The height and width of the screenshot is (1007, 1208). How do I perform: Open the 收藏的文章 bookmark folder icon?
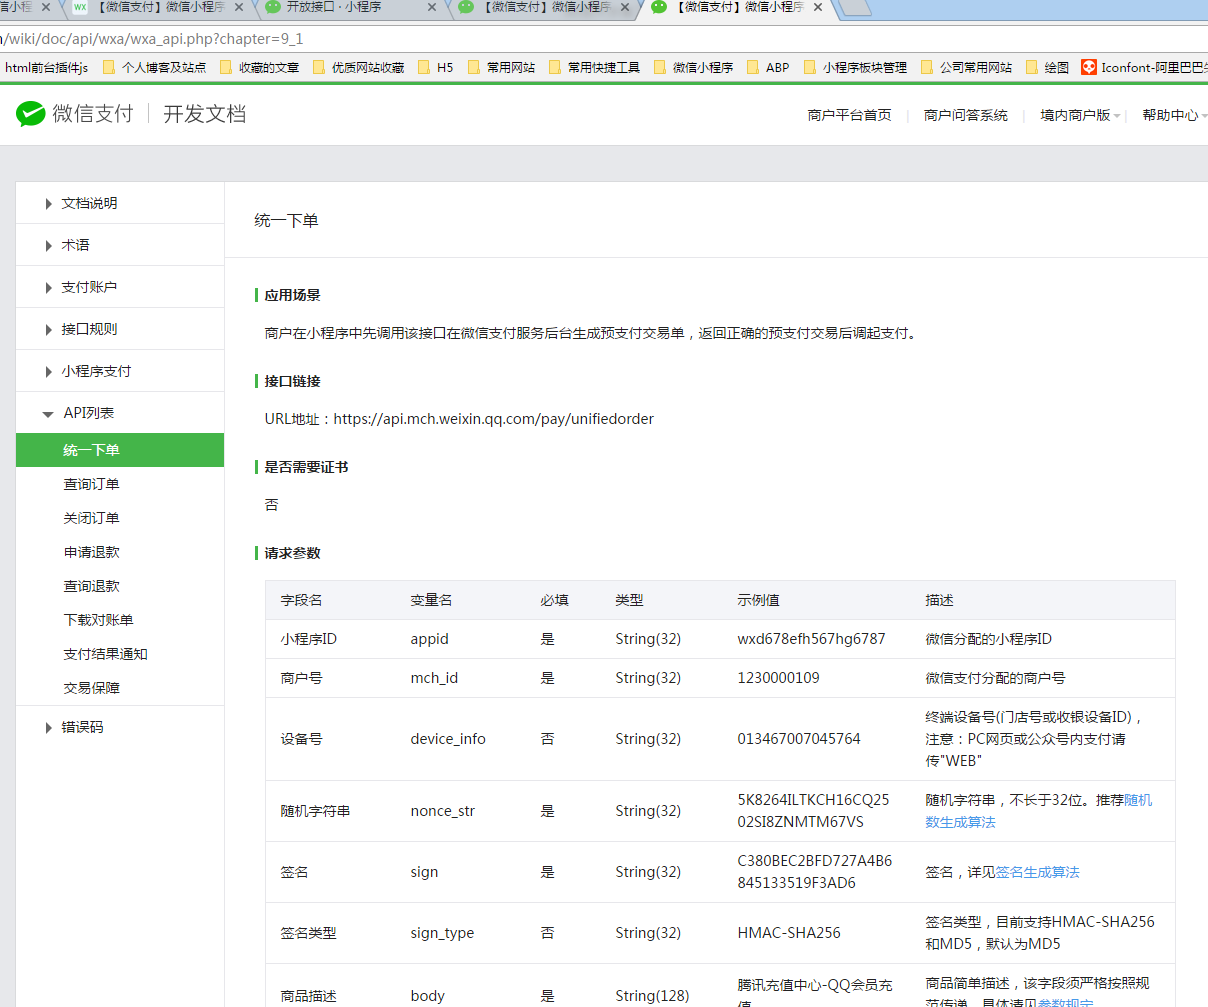coord(226,68)
